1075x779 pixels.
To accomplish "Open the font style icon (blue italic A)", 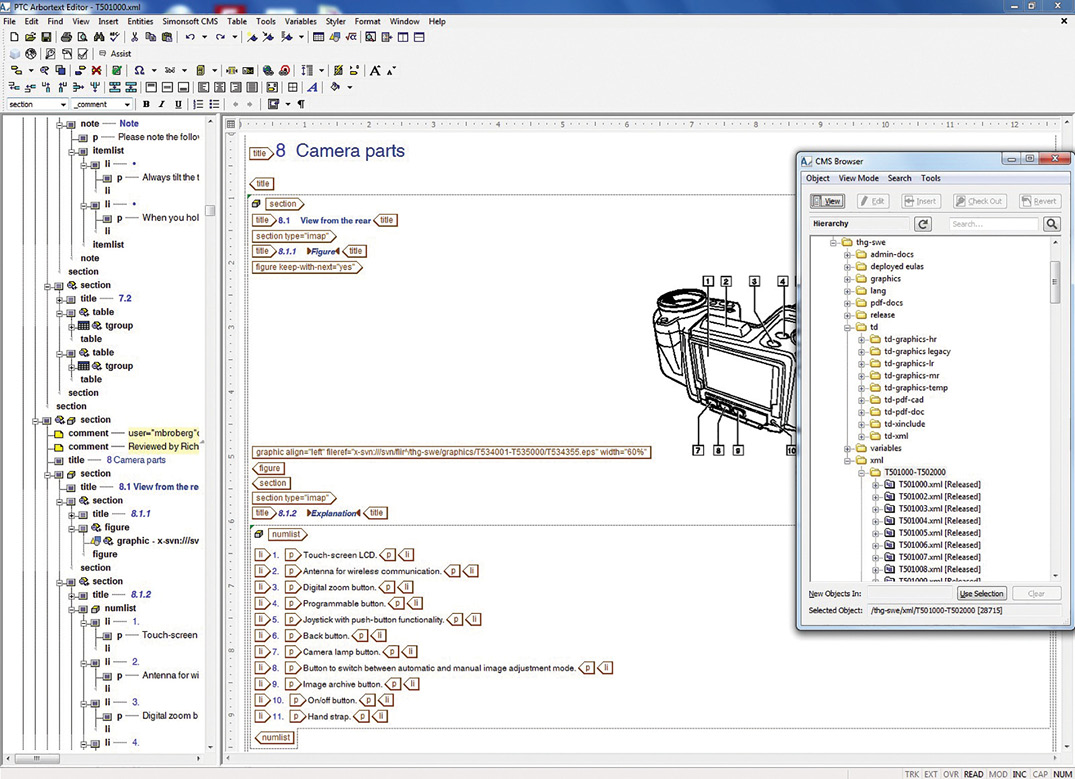I will click(312, 87).
